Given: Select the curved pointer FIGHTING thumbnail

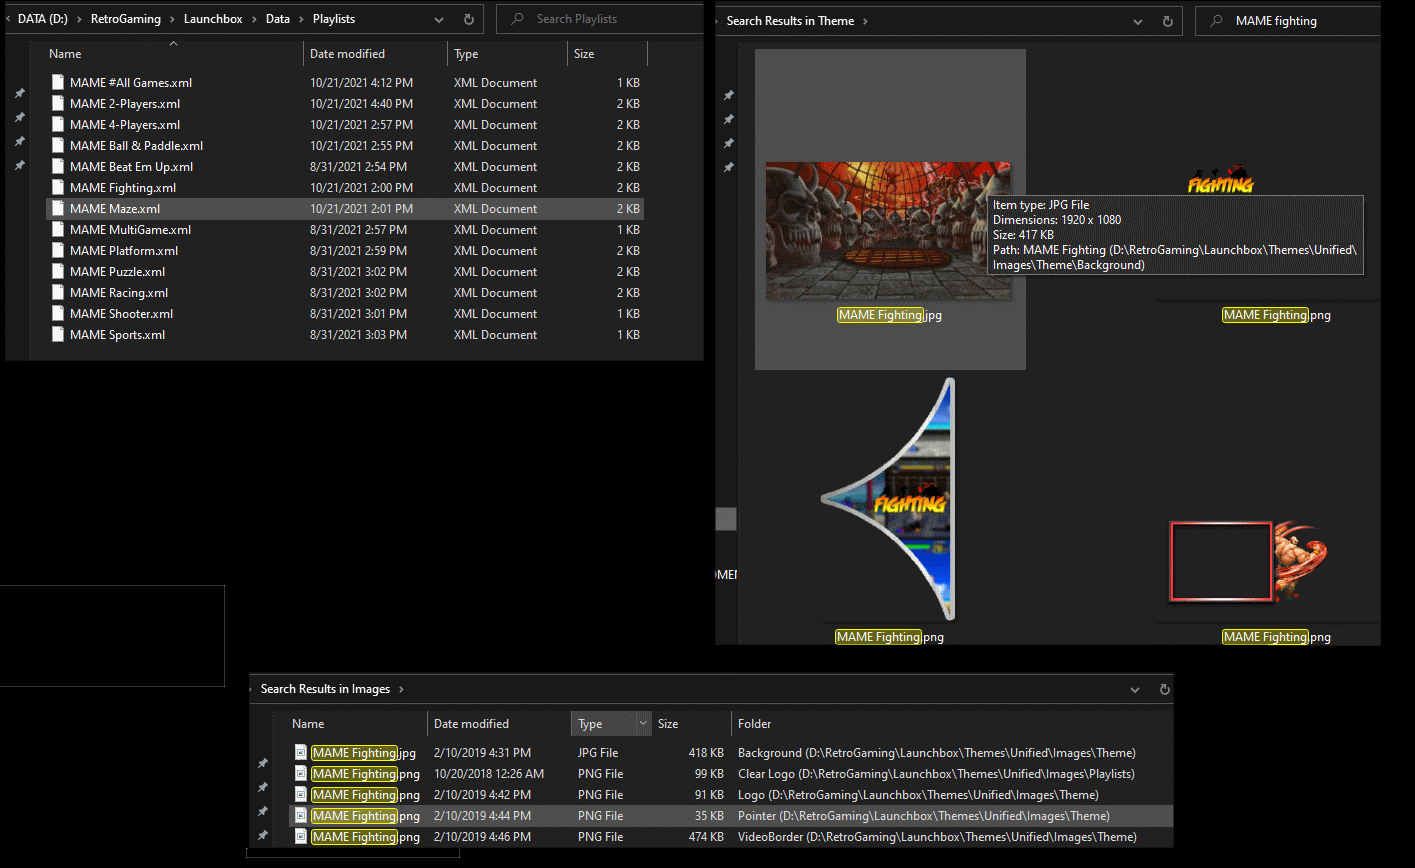Looking at the screenshot, I should point(888,499).
